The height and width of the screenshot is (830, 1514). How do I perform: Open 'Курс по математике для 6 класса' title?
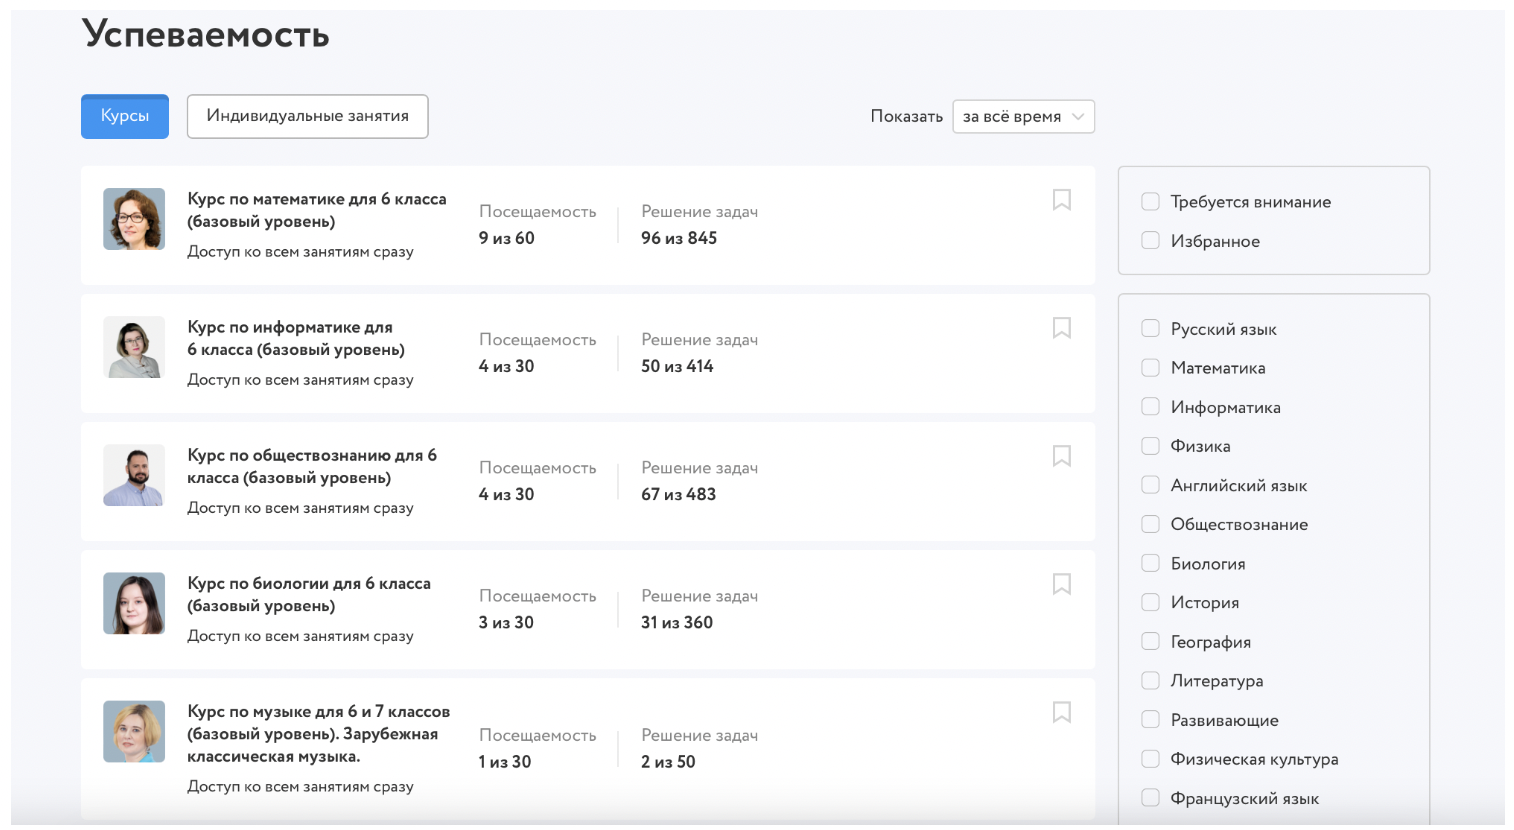click(317, 210)
